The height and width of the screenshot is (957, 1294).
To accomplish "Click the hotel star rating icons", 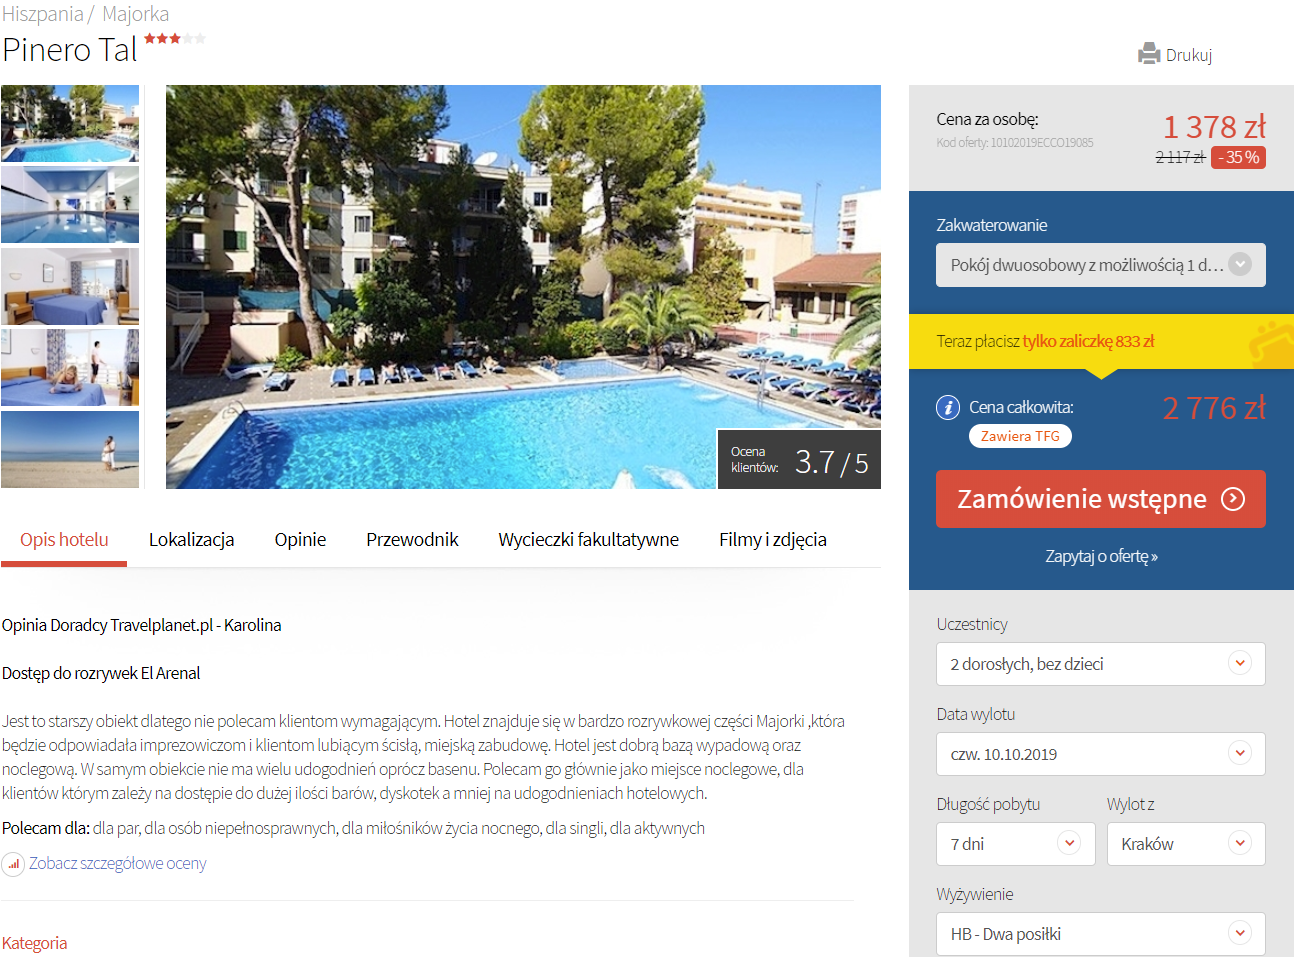I will click(175, 39).
